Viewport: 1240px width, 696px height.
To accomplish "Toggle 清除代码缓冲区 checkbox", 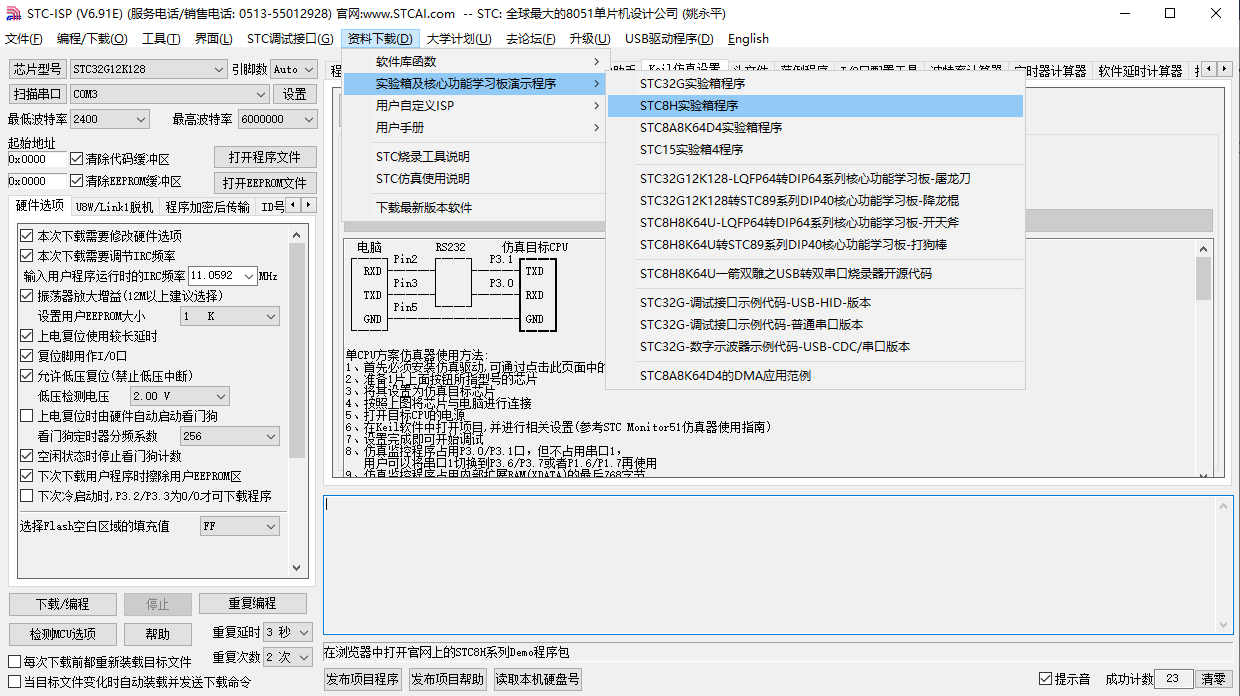I will coord(76,159).
